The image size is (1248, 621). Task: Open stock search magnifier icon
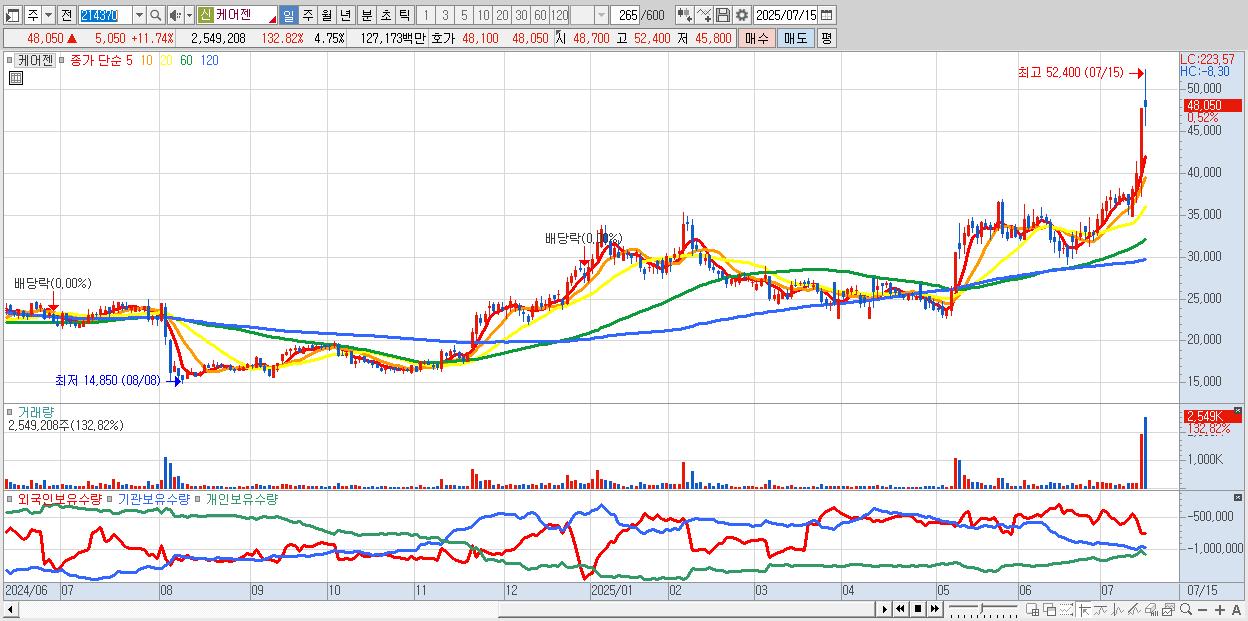[156, 15]
